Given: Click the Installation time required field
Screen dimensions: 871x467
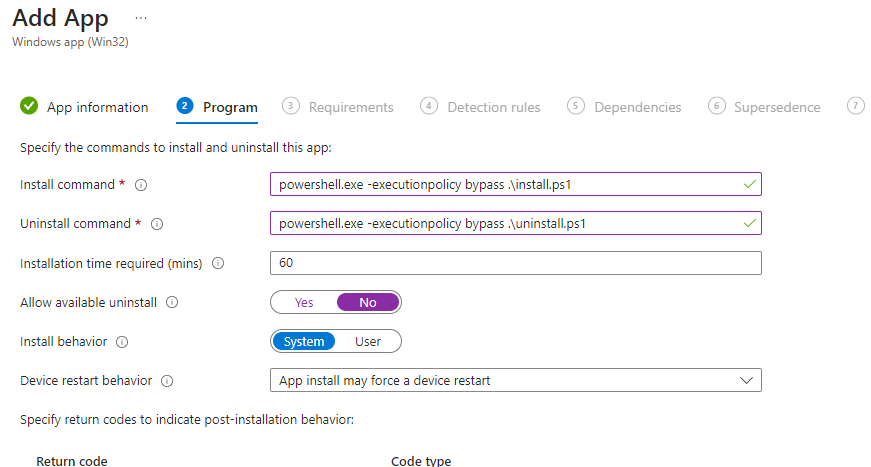Looking at the screenshot, I should [515, 263].
